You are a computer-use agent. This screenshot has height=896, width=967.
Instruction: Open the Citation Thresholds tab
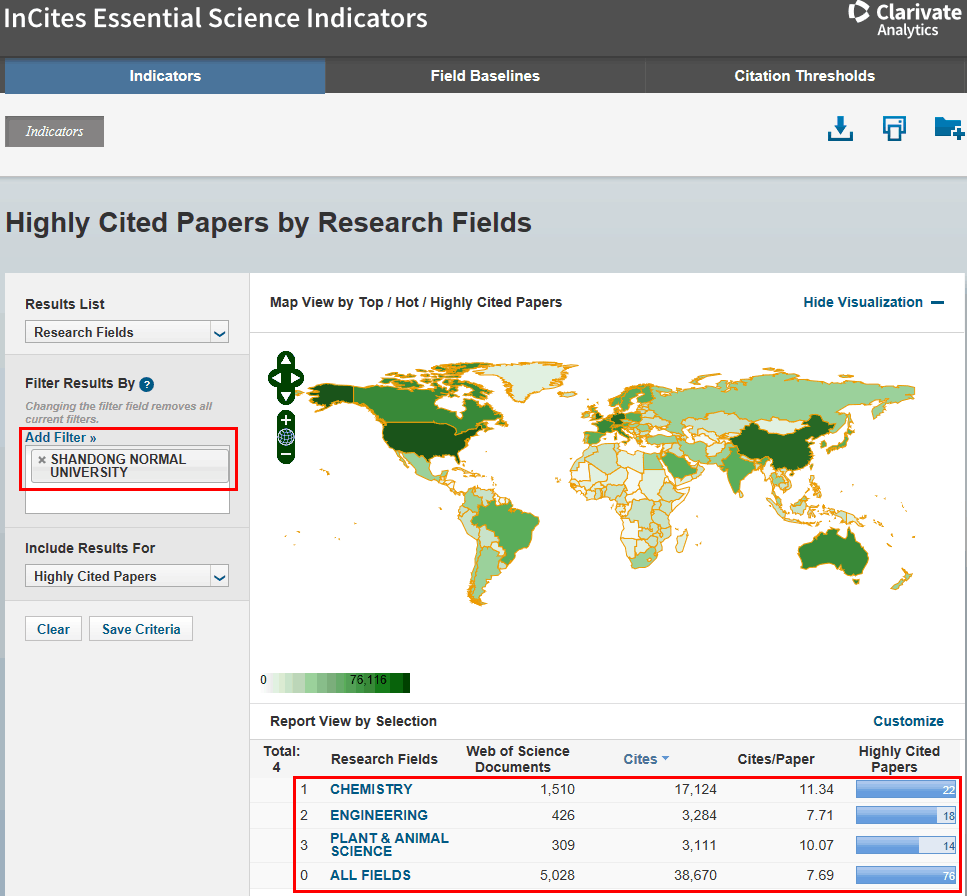click(x=804, y=76)
